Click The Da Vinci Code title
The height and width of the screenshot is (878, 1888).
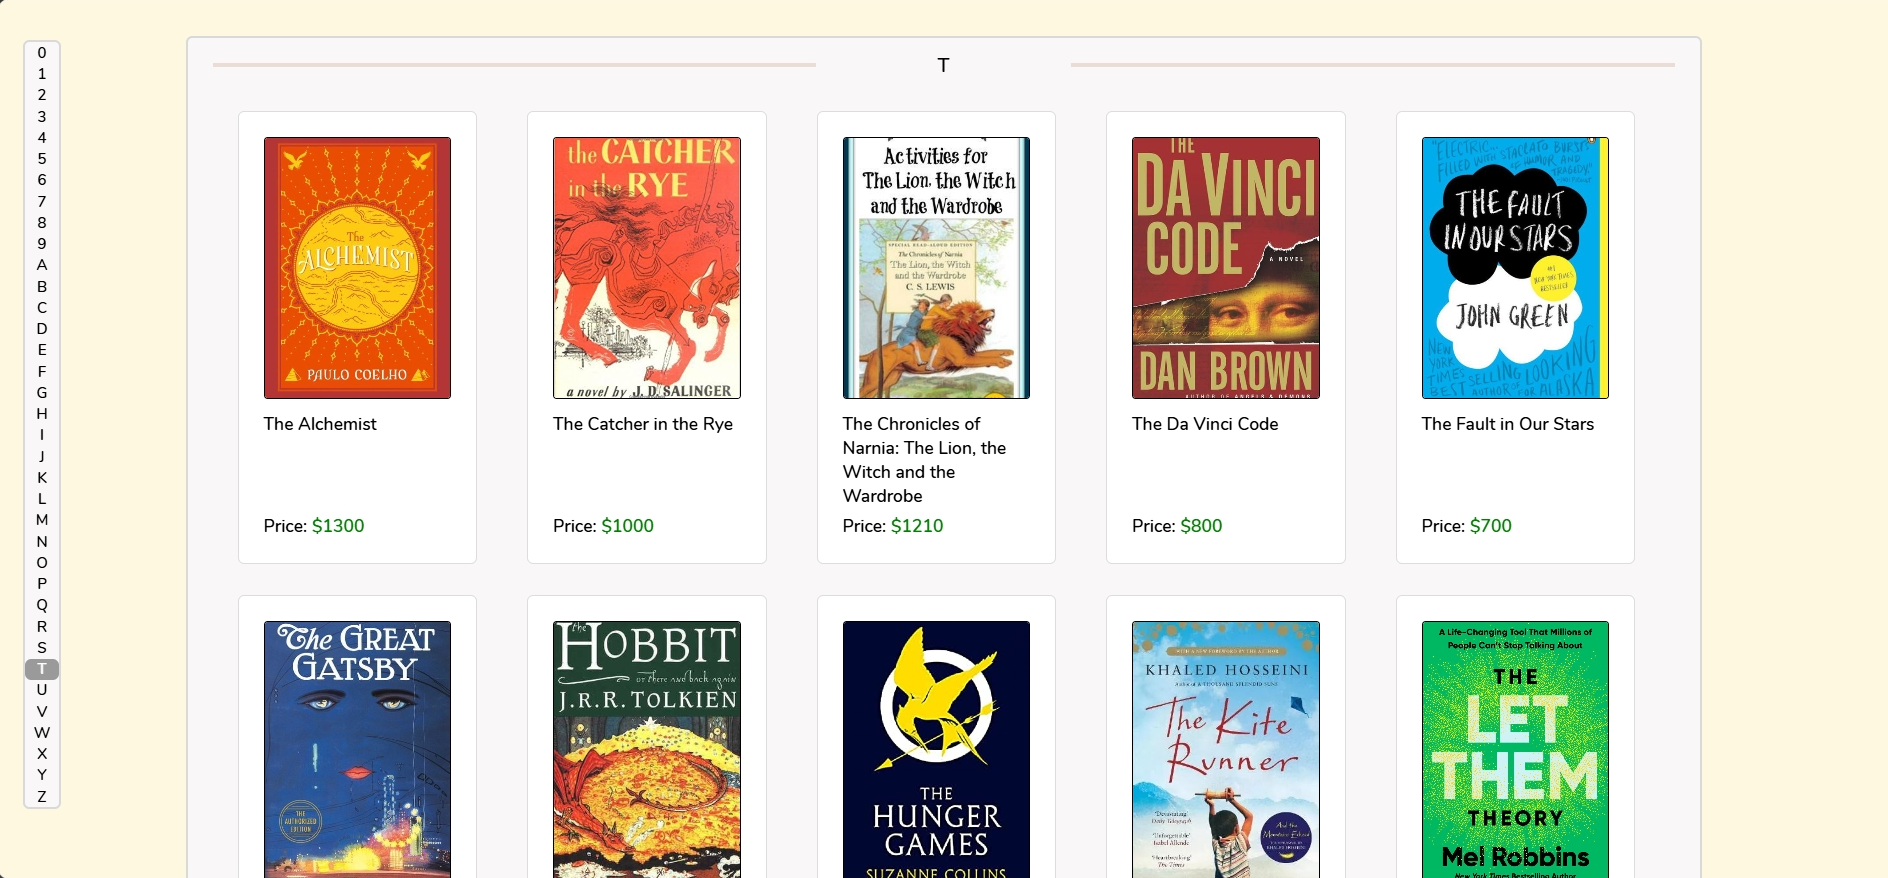pyautogui.click(x=1205, y=424)
